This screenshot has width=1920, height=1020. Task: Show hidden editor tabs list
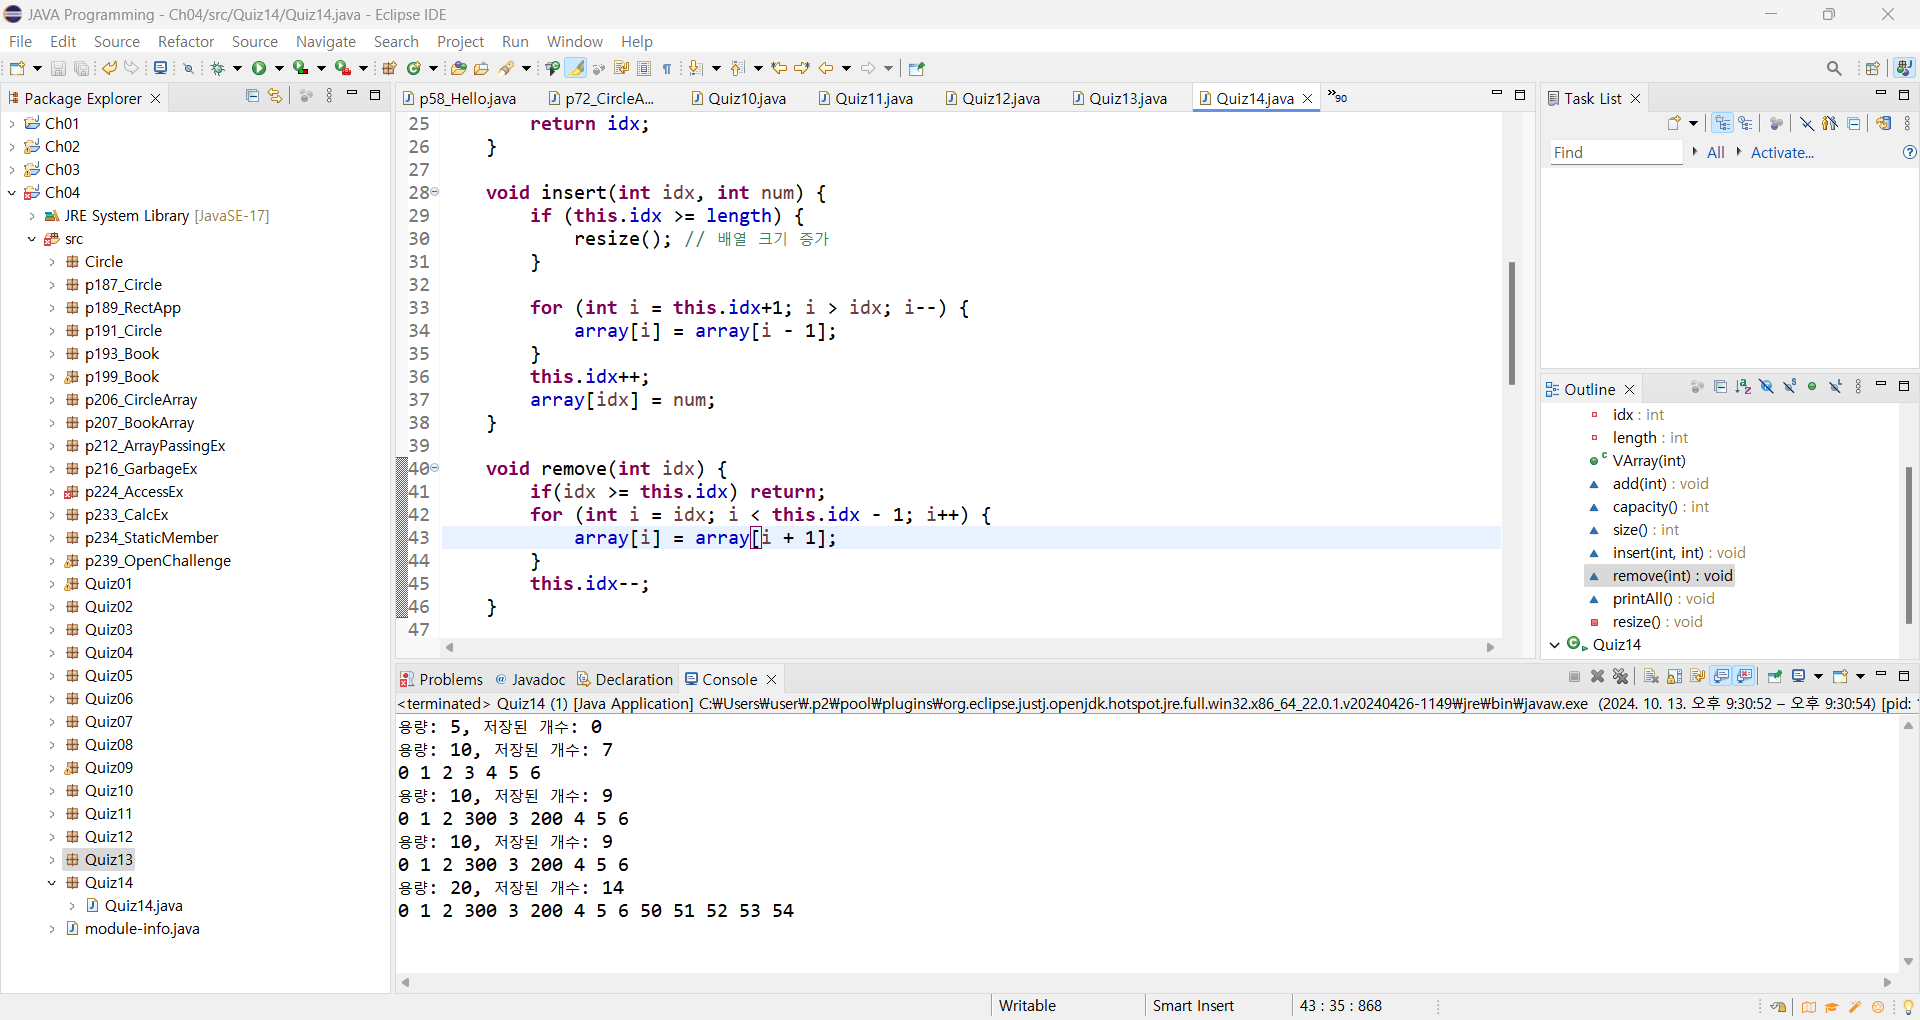[1337, 97]
